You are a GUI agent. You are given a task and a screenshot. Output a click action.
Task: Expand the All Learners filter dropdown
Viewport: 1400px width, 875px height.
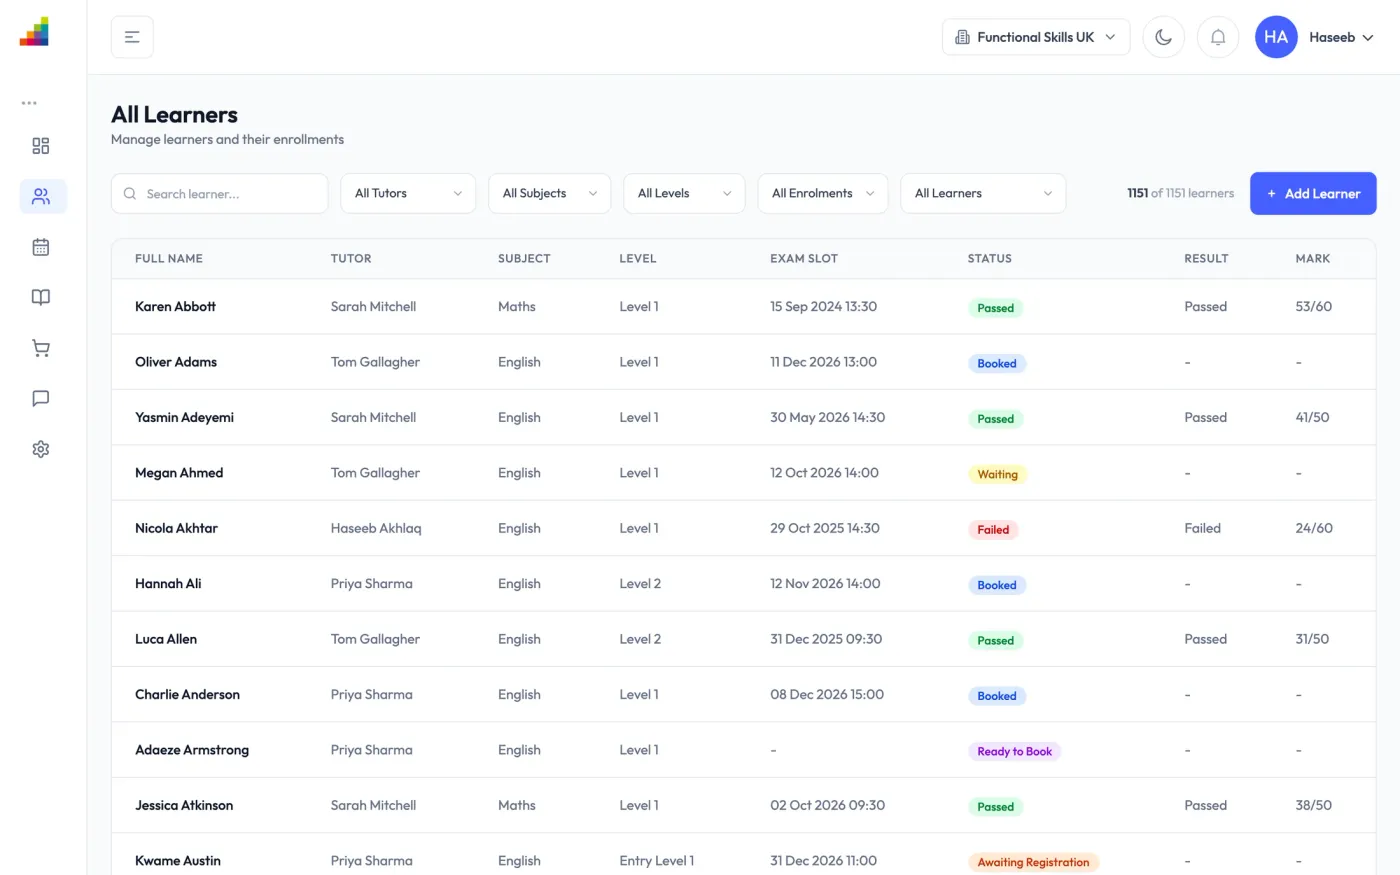[x=983, y=194]
